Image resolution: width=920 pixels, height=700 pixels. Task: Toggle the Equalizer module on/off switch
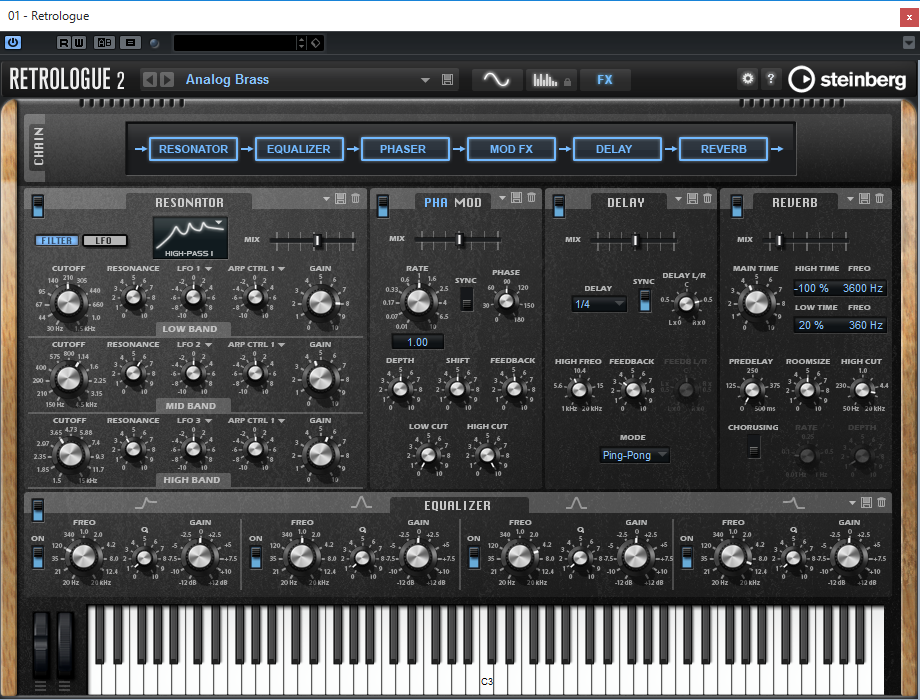pyautogui.click(x=38, y=510)
